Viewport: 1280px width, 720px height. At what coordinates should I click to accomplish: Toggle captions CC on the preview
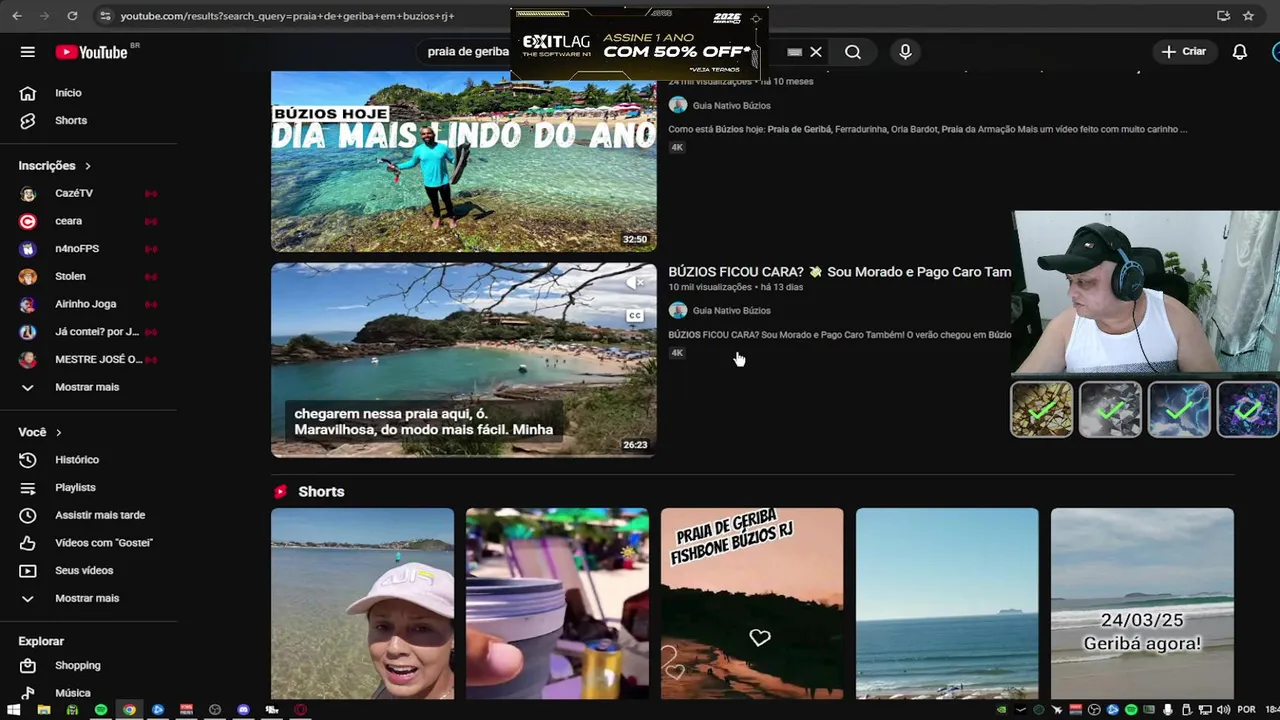click(635, 316)
